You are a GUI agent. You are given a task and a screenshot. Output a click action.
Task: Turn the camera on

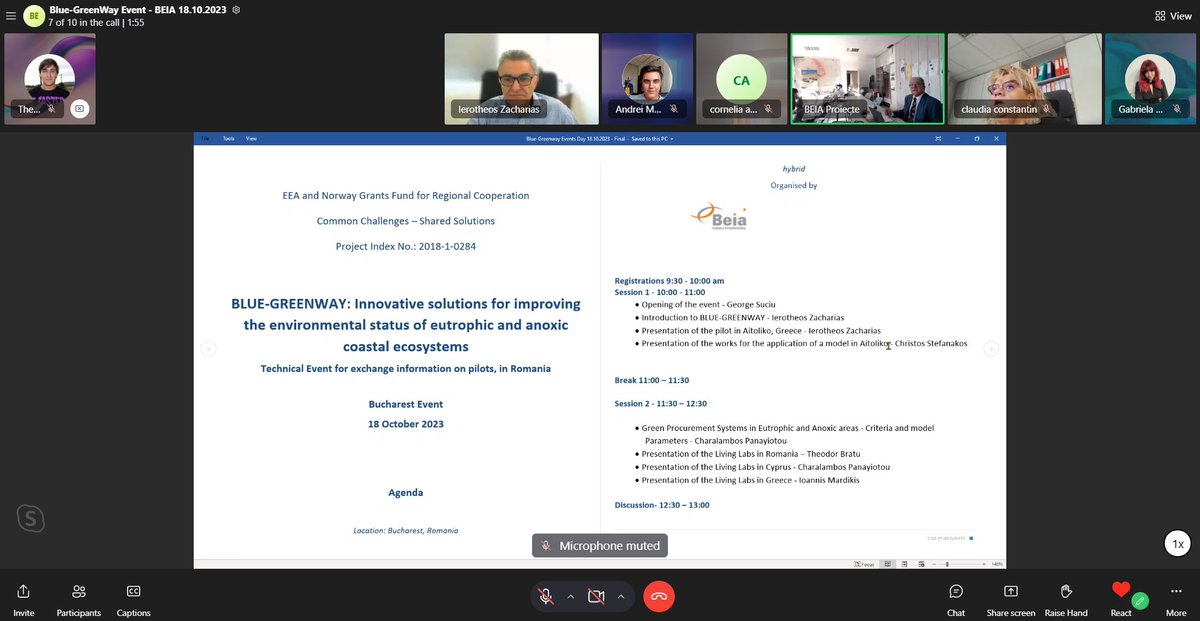(x=597, y=595)
